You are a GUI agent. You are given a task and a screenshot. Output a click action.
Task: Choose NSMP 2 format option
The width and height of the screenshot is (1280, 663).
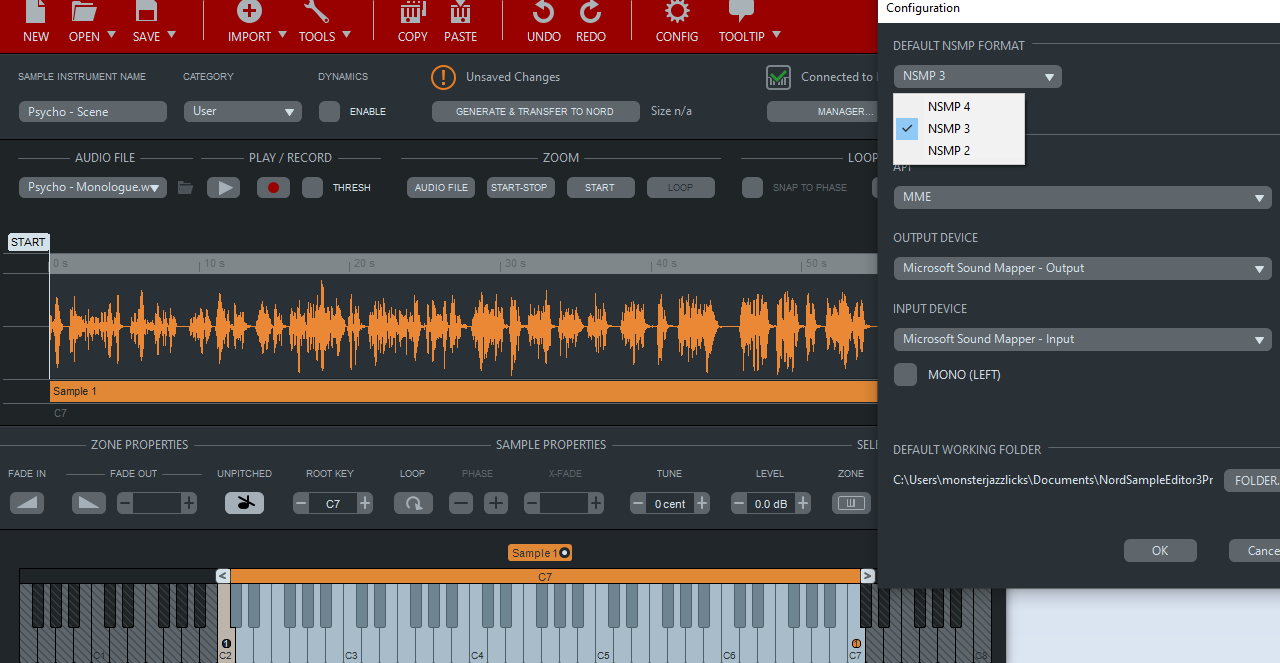tap(948, 151)
